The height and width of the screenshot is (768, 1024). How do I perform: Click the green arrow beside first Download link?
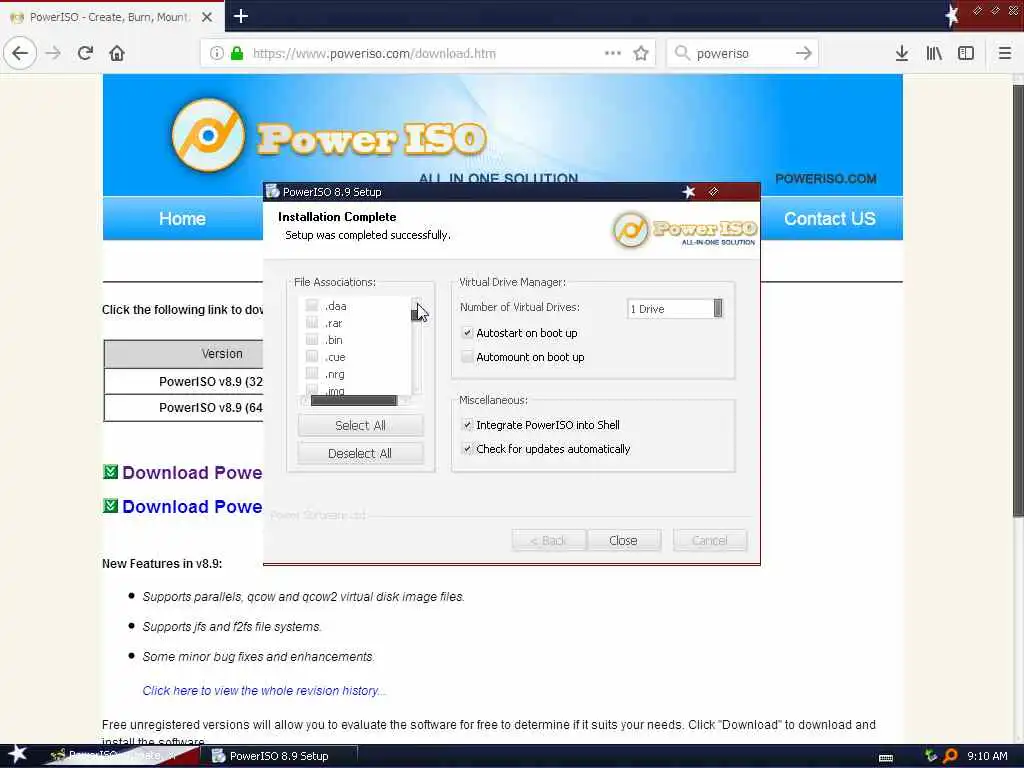(110, 472)
